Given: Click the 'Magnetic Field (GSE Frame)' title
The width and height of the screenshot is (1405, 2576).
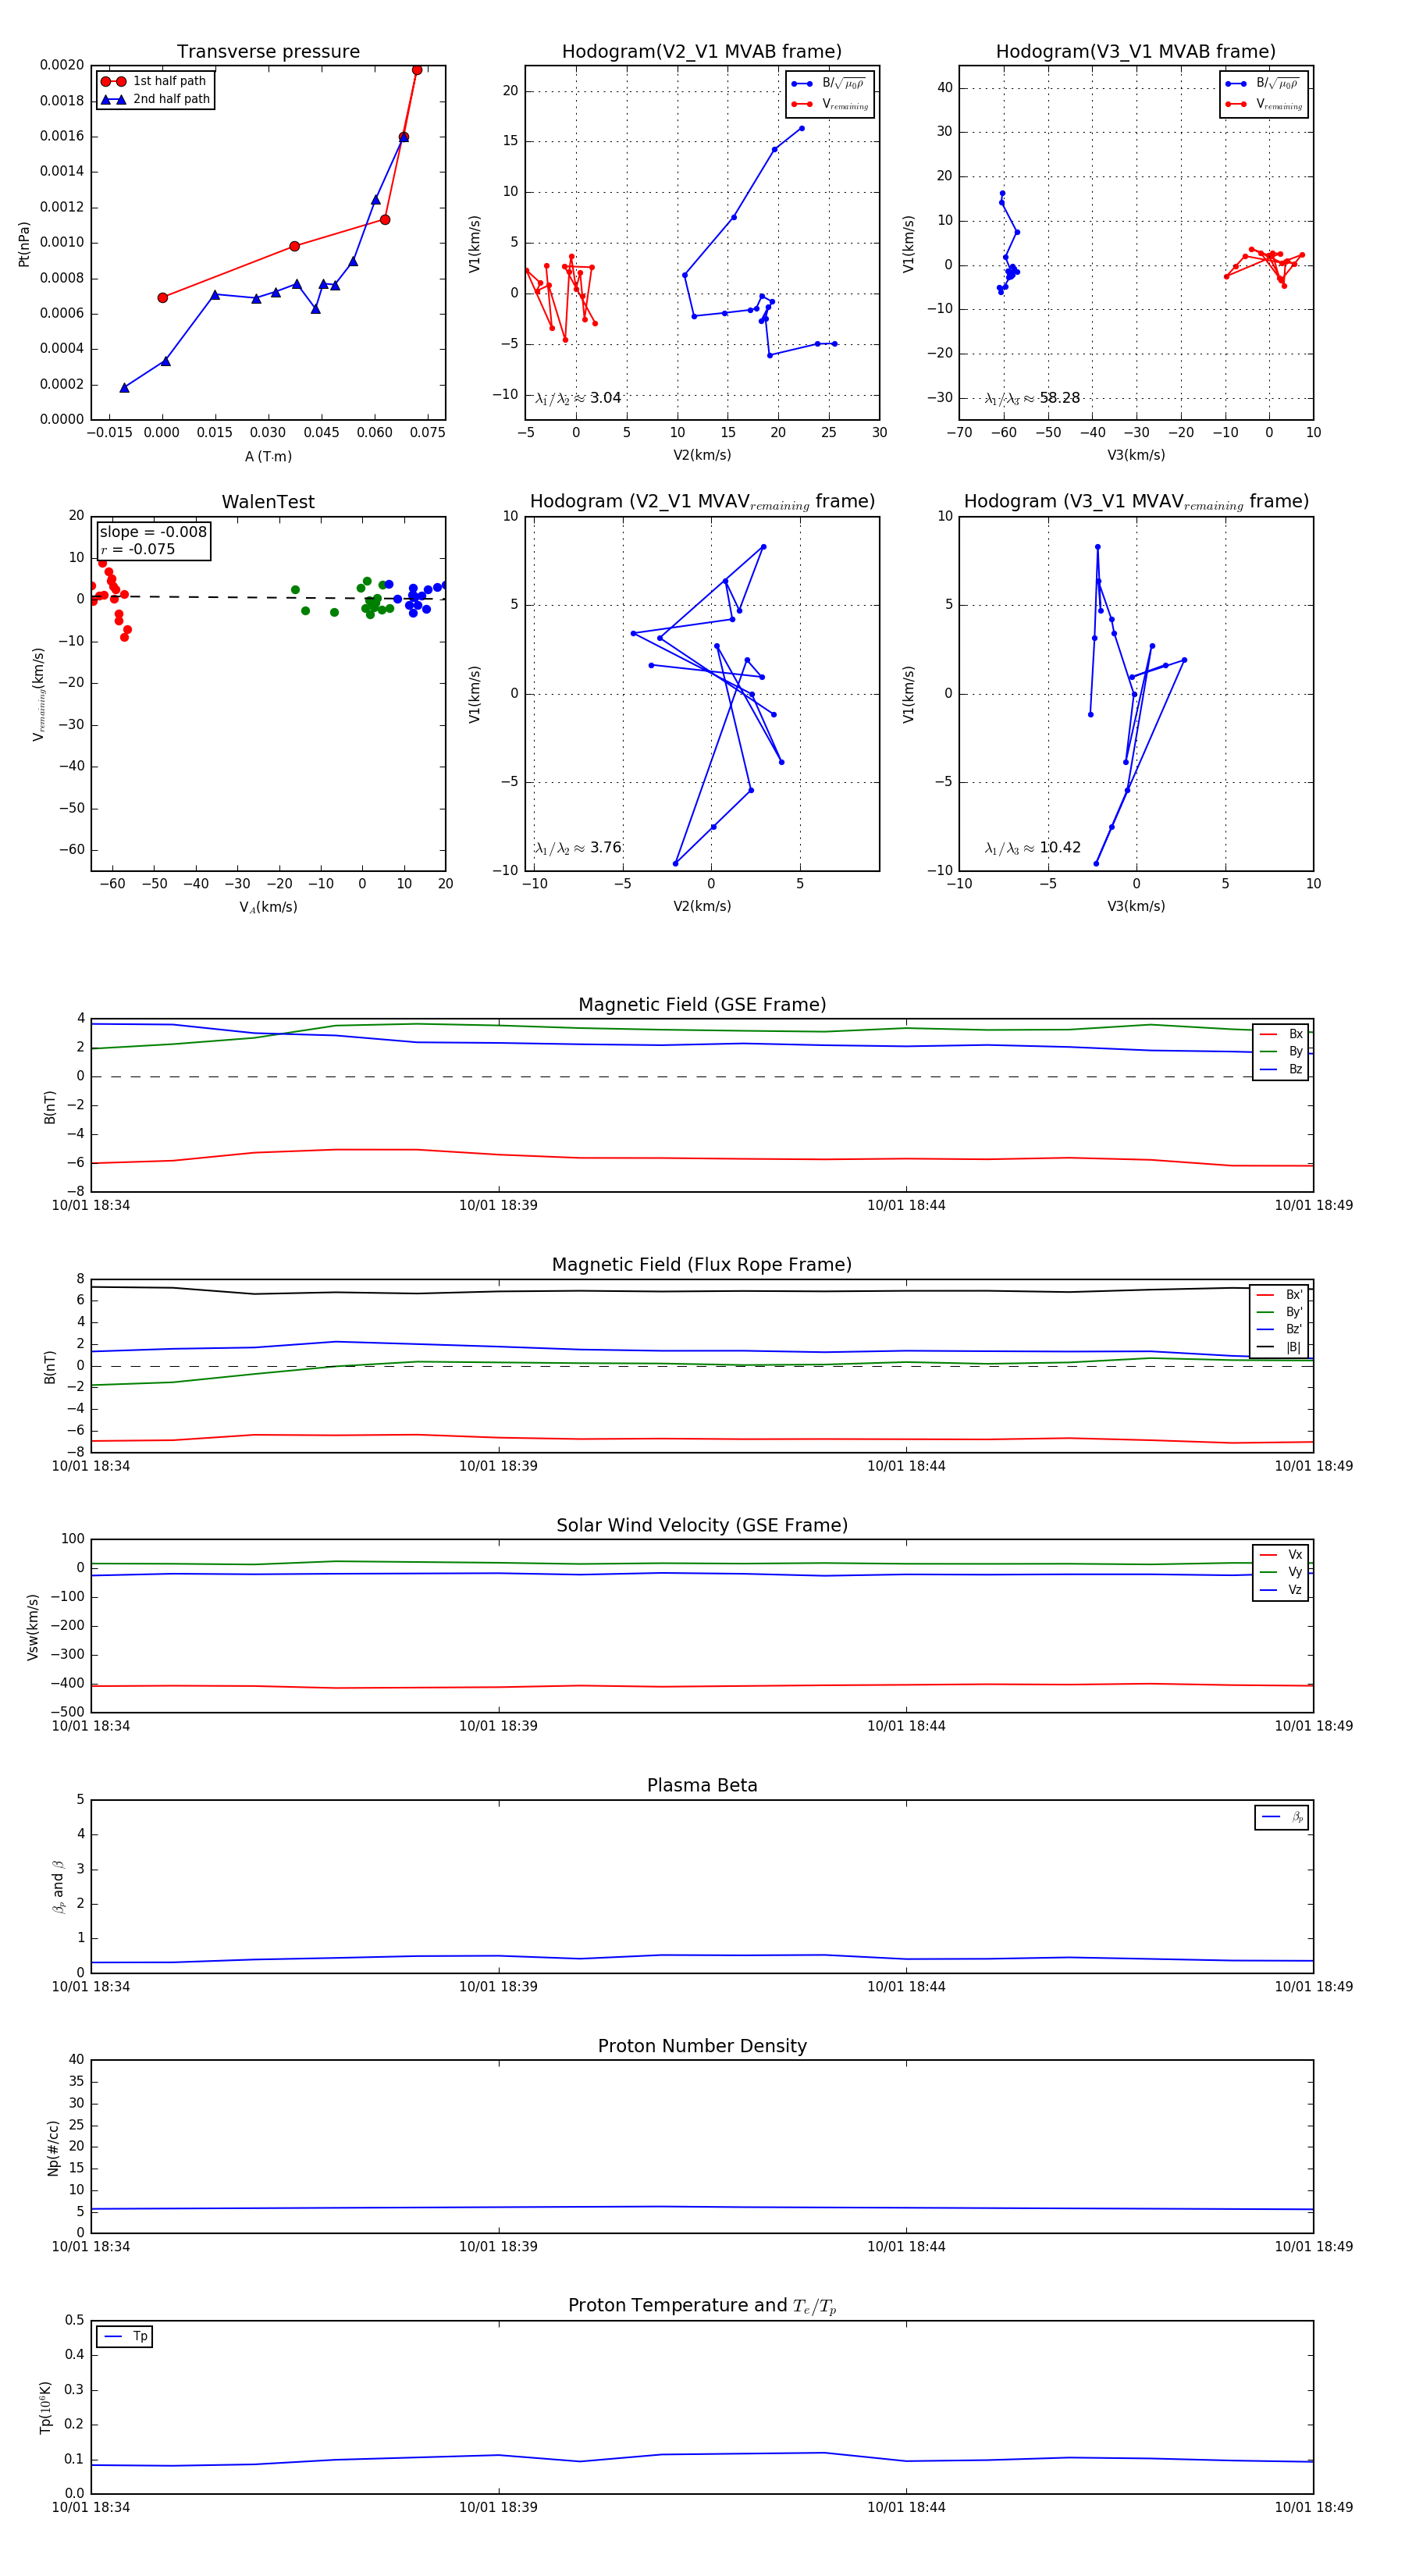Looking at the screenshot, I should [x=702, y=1005].
